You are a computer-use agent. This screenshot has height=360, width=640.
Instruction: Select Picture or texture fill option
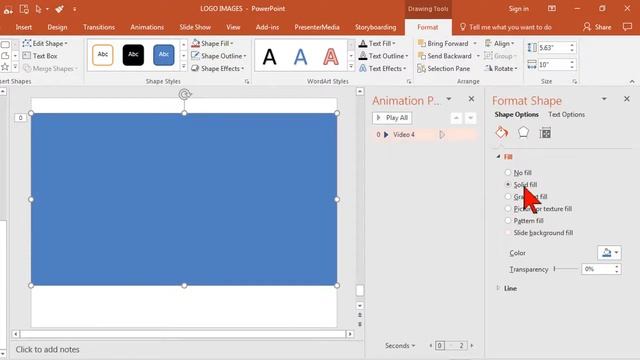pyautogui.click(x=538, y=209)
